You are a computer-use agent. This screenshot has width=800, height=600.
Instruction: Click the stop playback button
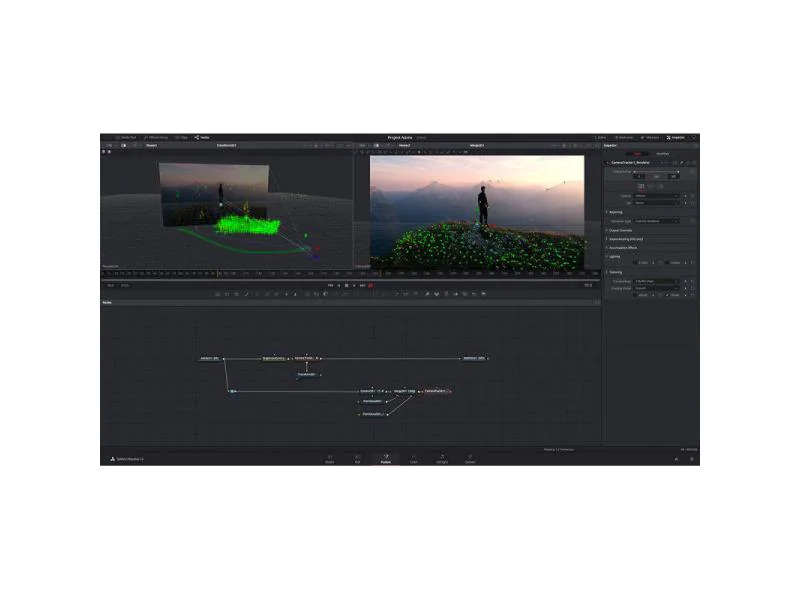tap(346, 285)
